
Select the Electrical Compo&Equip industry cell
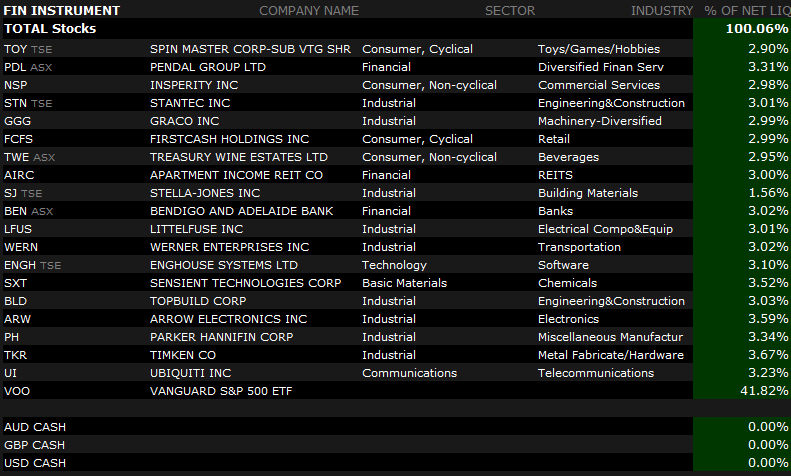[605, 229]
